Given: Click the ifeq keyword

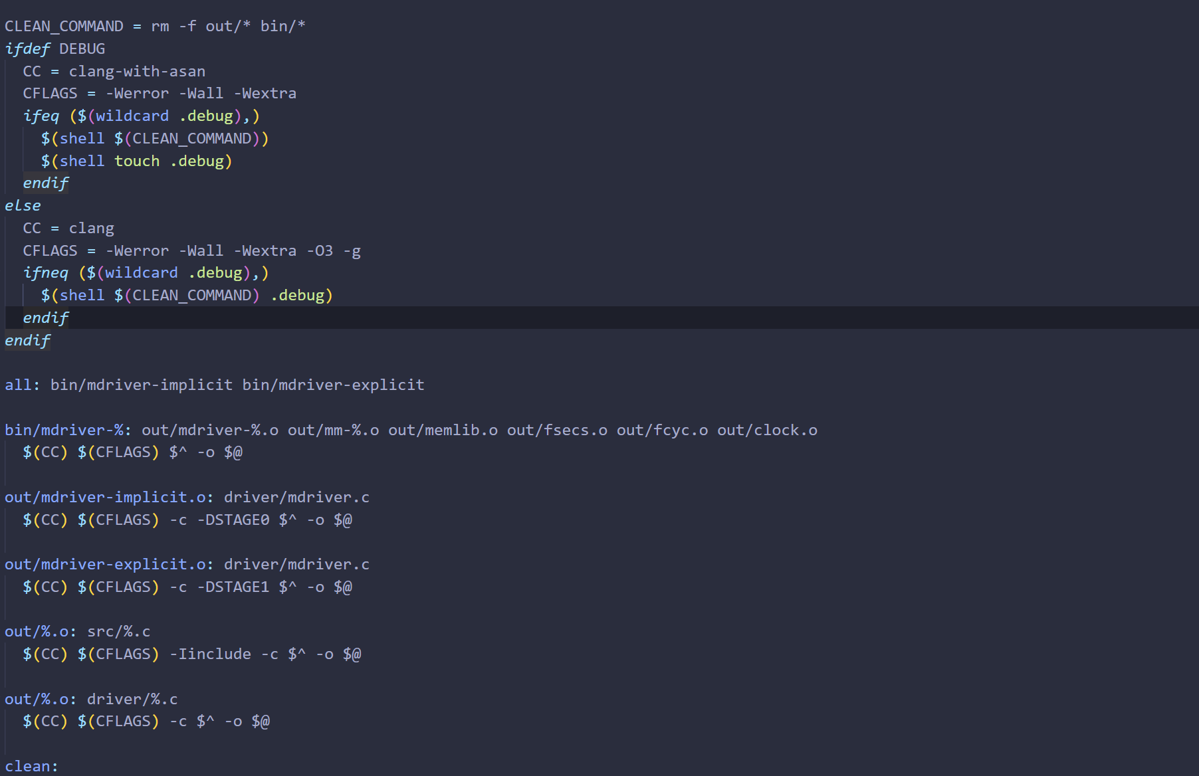Looking at the screenshot, I should pos(41,116).
